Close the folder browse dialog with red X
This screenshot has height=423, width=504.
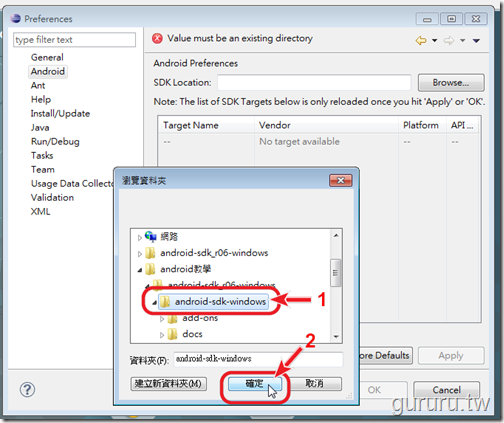pos(341,181)
